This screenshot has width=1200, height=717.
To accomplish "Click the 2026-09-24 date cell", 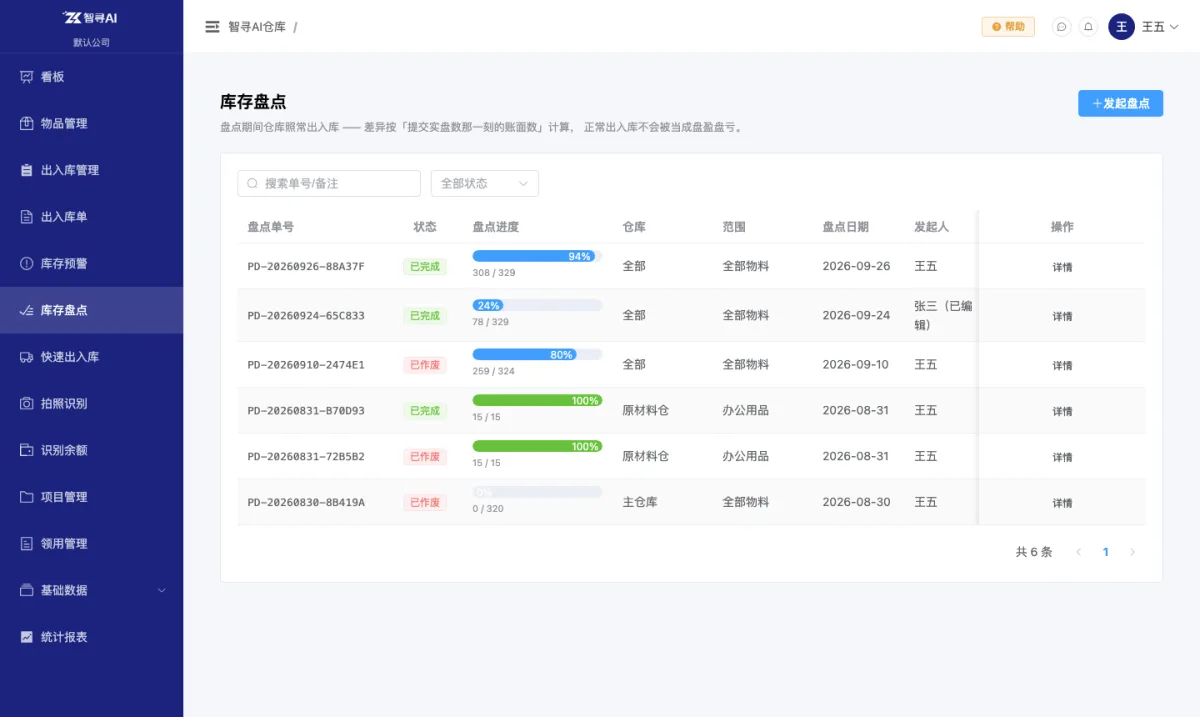I will click(x=856, y=315).
